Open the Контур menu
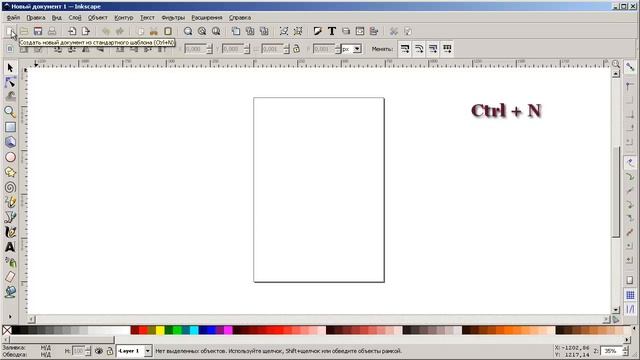The image size is (640, 360). (x=124, y=18)
